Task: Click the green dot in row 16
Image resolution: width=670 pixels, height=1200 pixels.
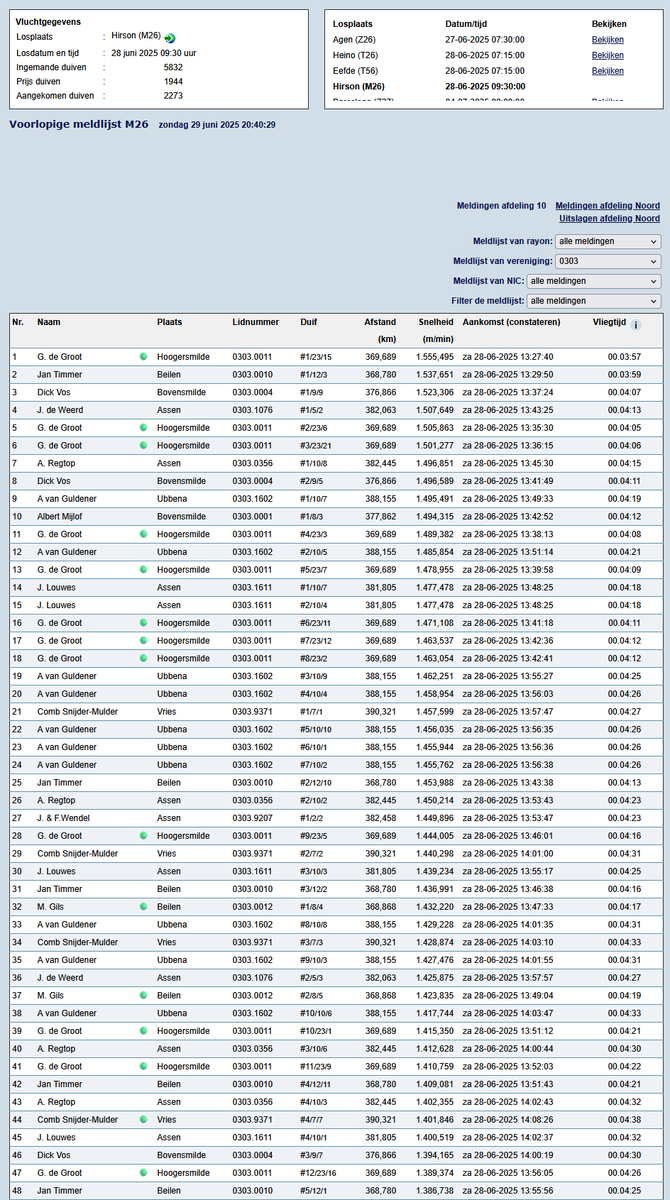Action: click(143, 623)
